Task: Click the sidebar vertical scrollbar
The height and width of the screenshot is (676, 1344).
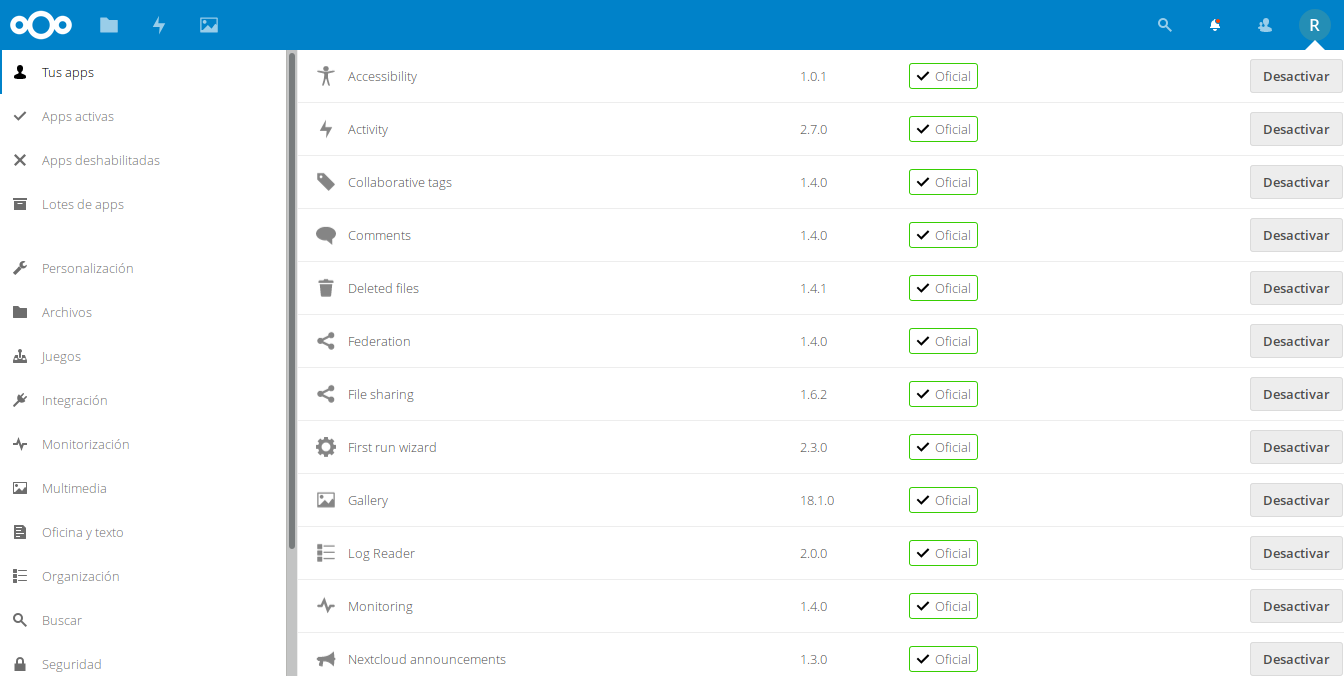Action: click(292, 300)
